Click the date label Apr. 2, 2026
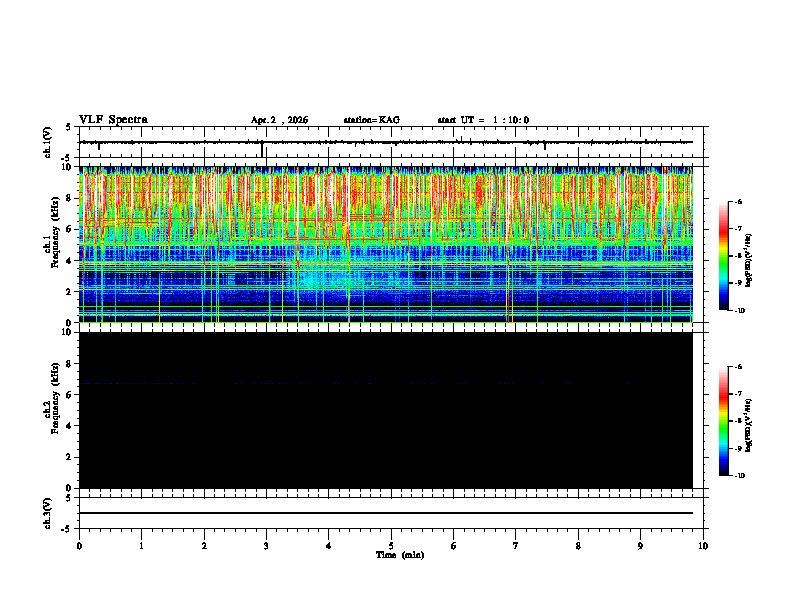This screenshot has width=792, height=612. 279,120
